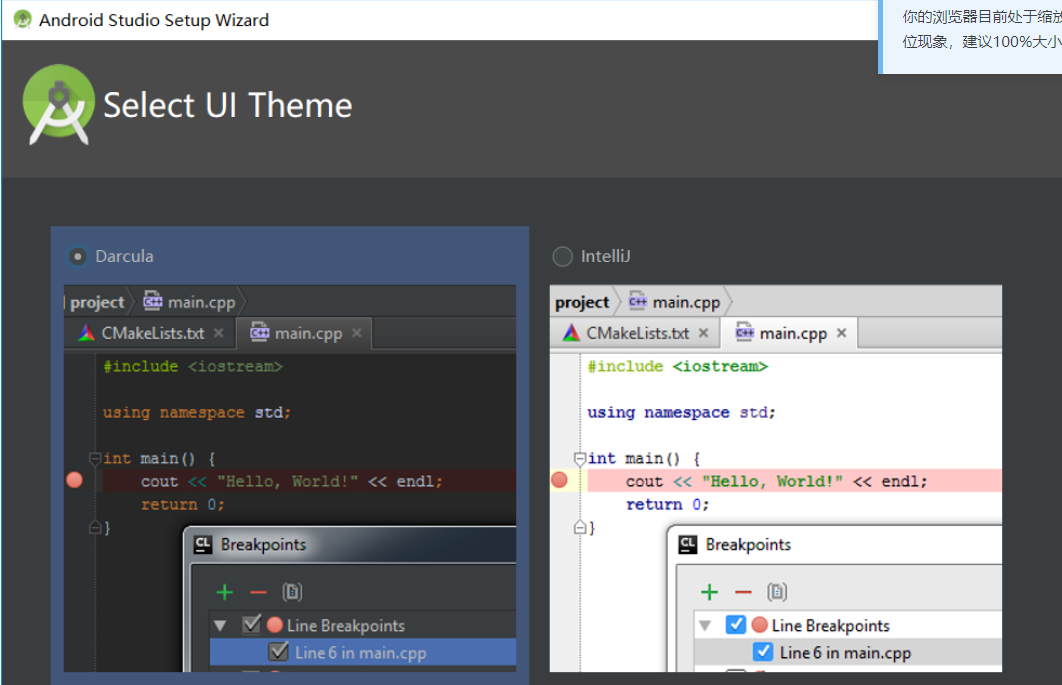Select the Darcula theme radio button
Screen dimensions: 1062x685
[77, 257]
